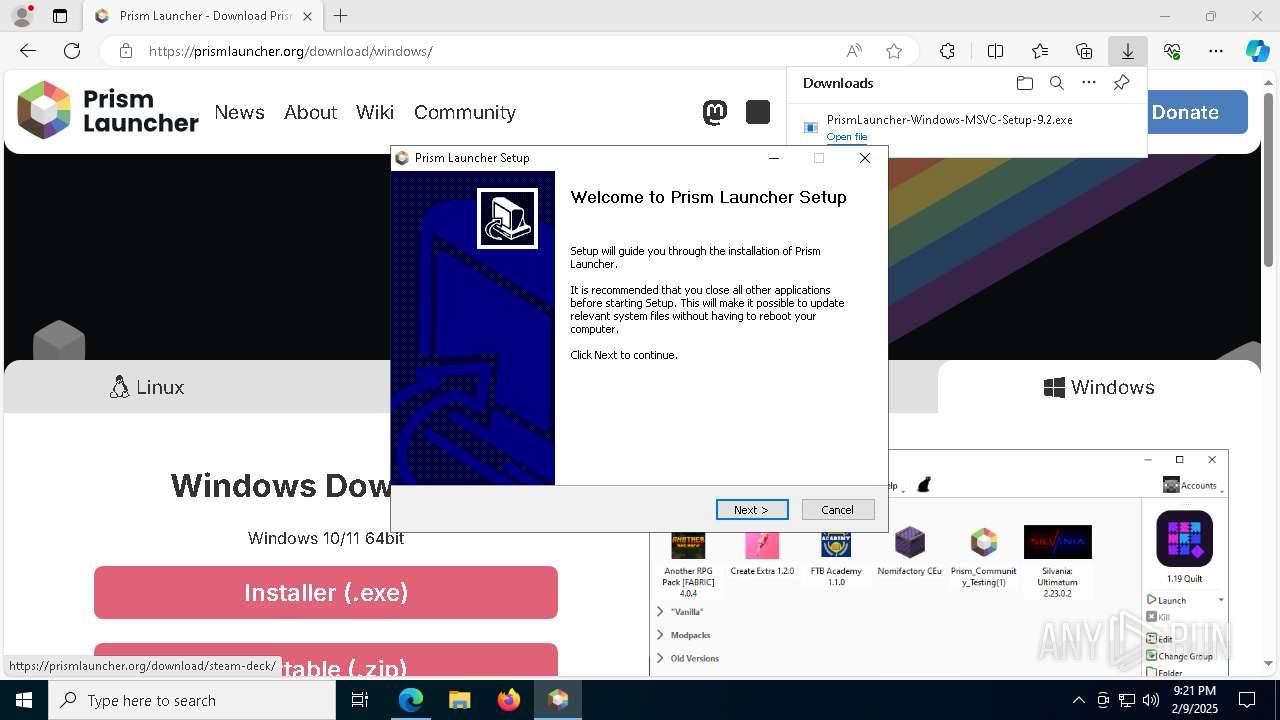The width and height of the screenshot is (1280, 720).
Task: Open Favorites list icon
Action: click(1040, 51)
